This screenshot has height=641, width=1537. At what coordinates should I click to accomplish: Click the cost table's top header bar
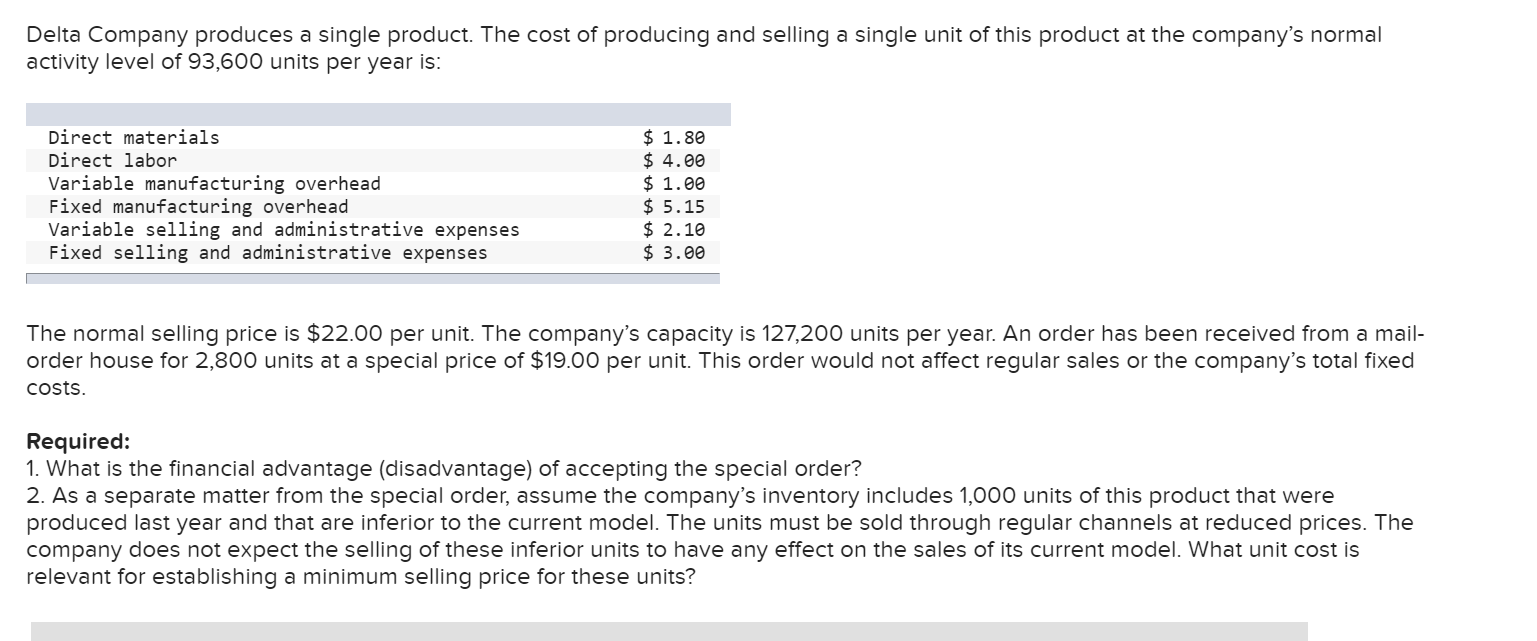(x=378, y=114)
